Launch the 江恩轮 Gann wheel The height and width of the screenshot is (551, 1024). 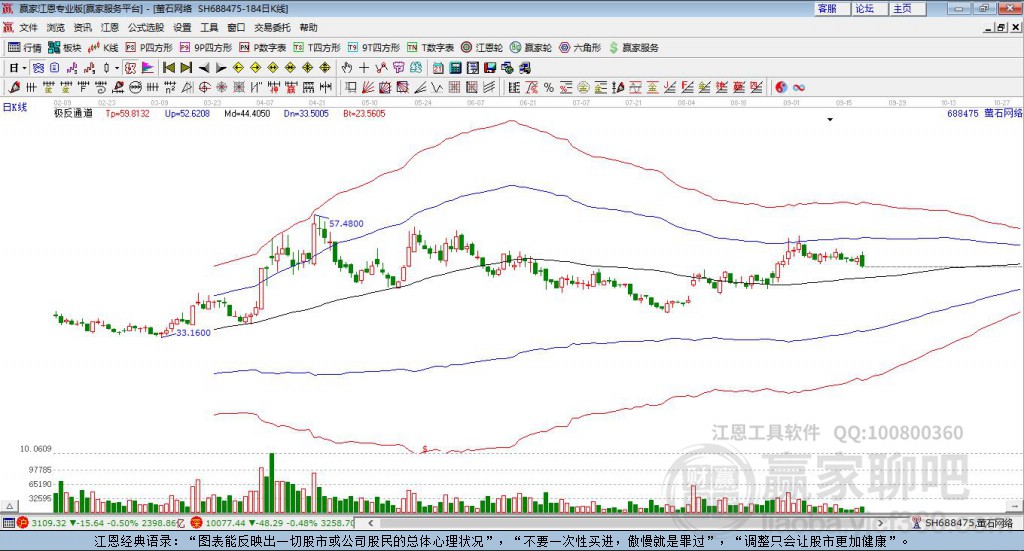pos(482,48)
